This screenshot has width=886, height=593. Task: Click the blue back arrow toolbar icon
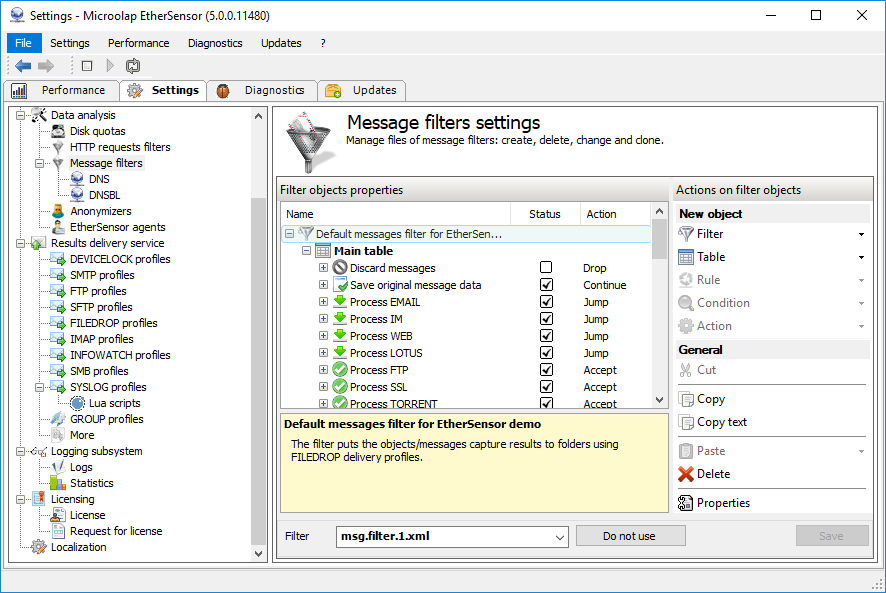[x=23, y=66]
